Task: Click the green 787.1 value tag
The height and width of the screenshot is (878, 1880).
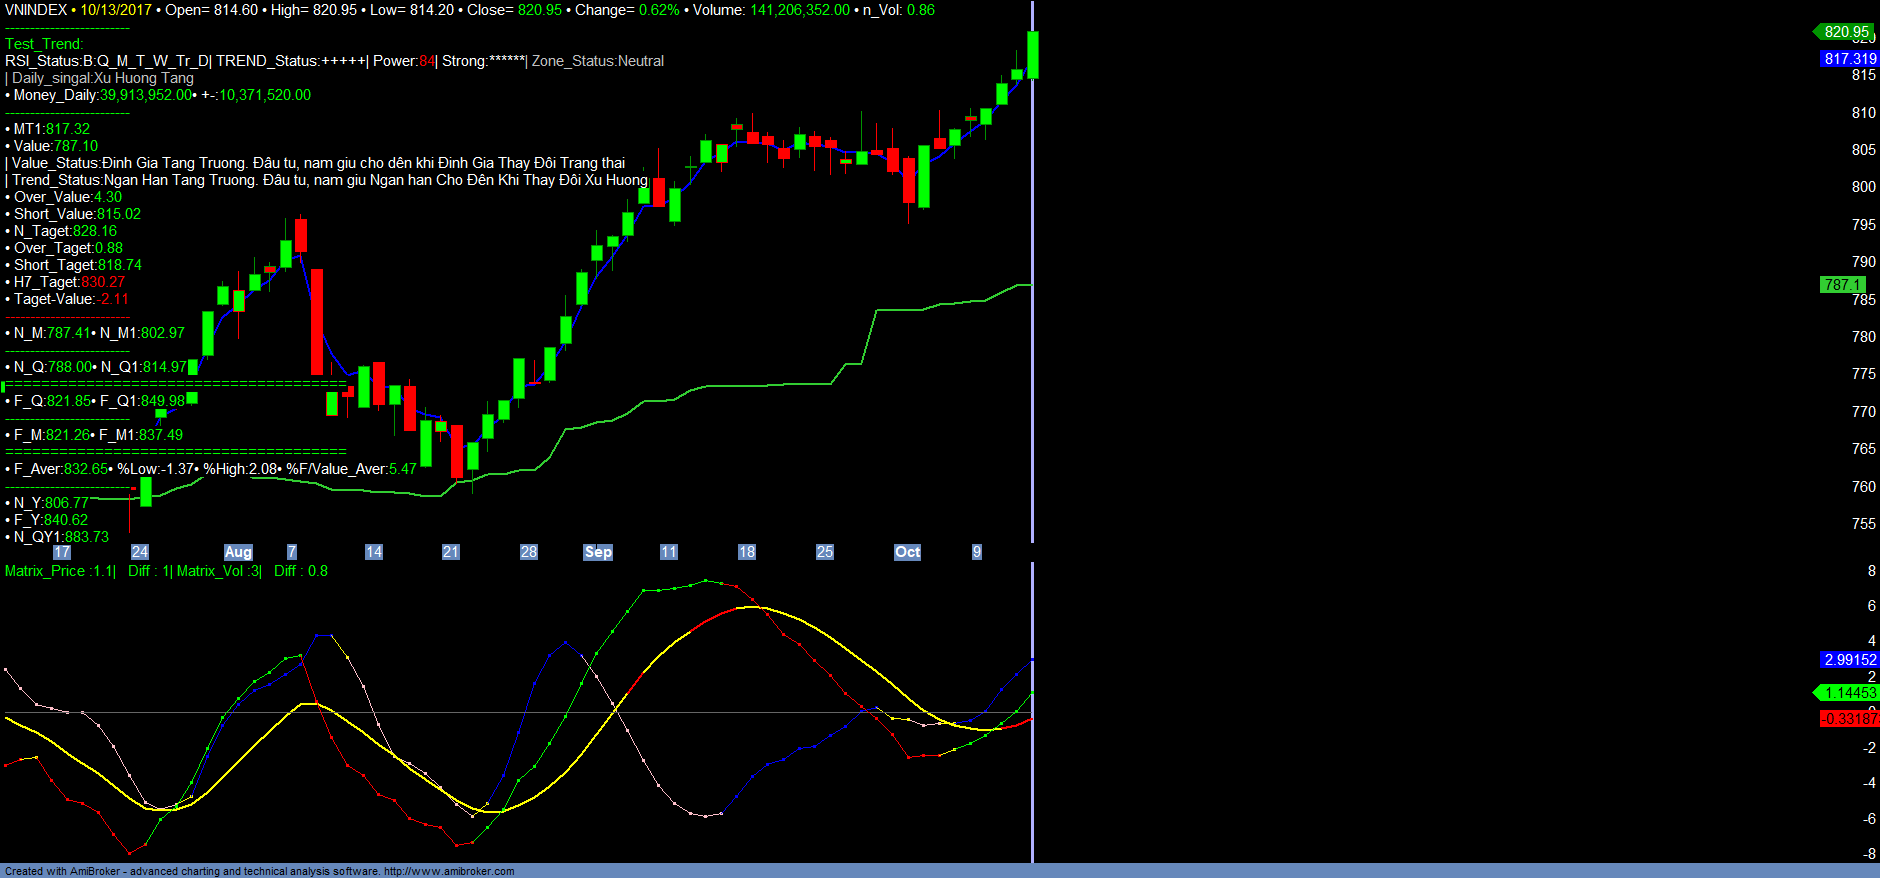Action: click(1842, 285)
